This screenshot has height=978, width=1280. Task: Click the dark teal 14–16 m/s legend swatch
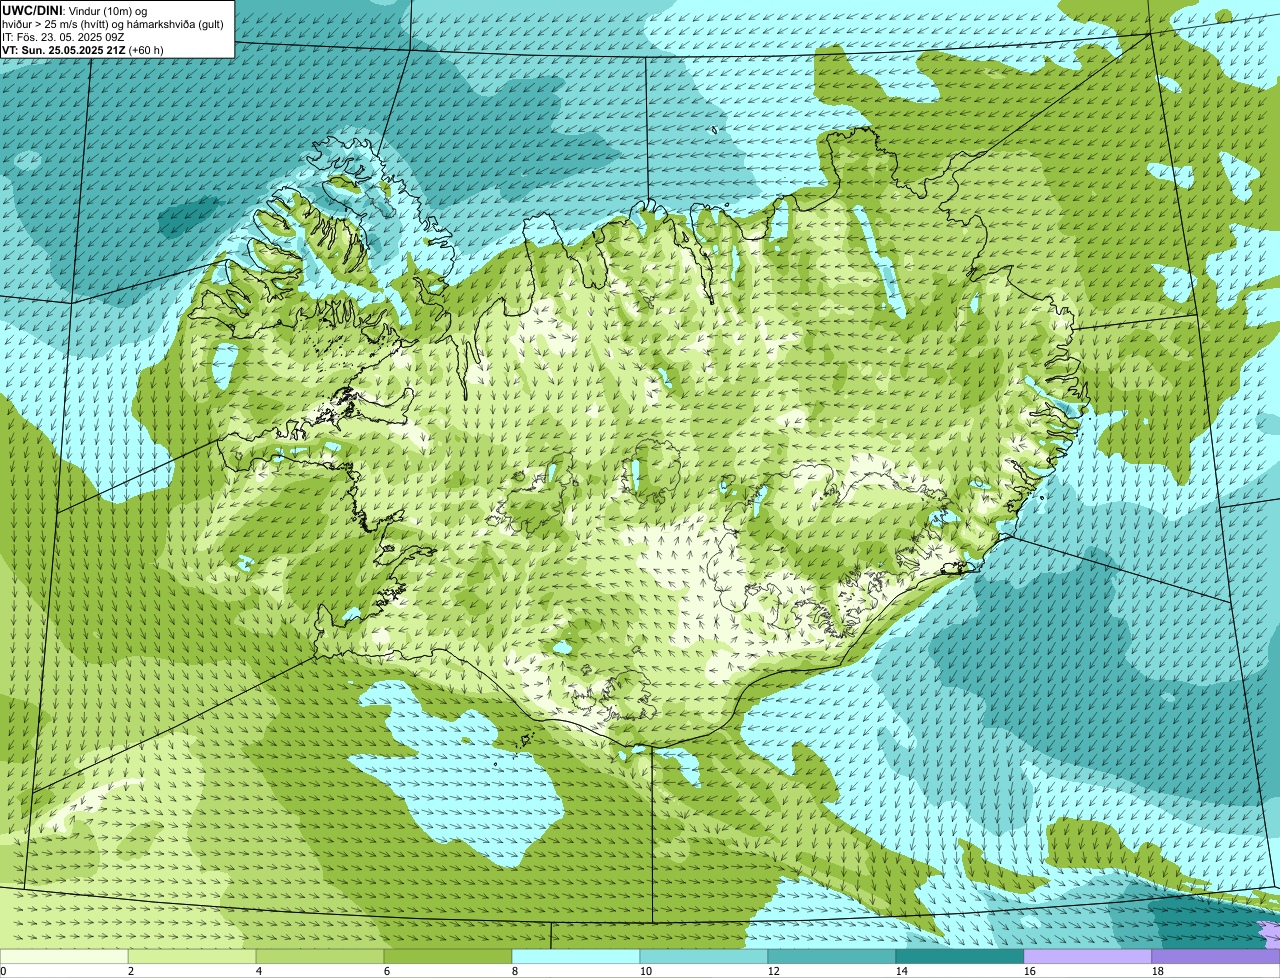[x=960, y=956]
